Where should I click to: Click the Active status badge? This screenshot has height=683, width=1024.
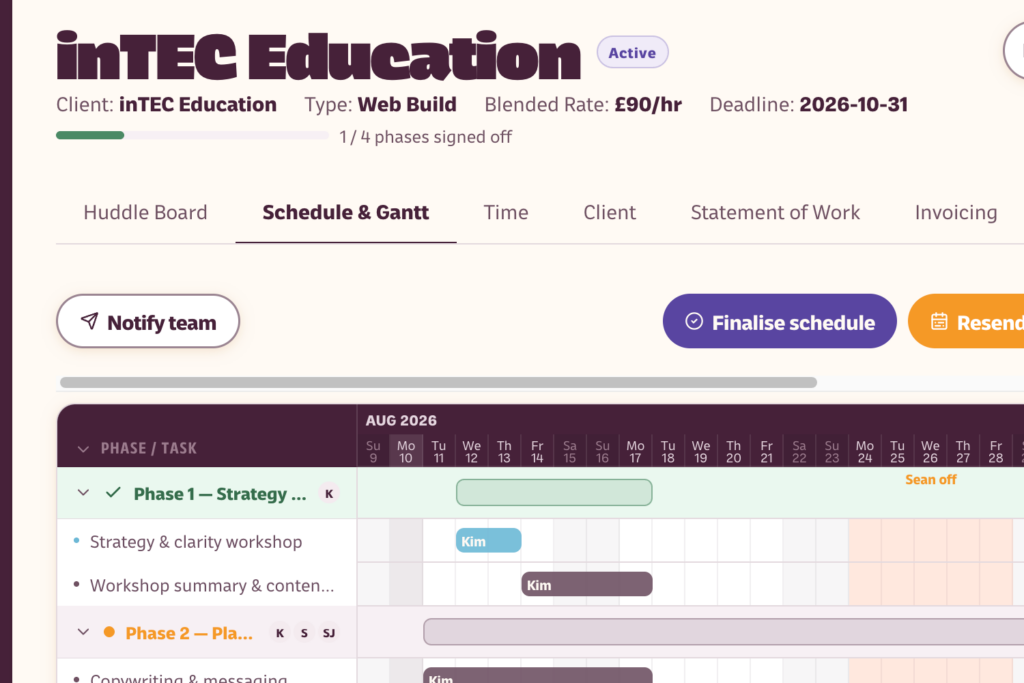point(632,52)
